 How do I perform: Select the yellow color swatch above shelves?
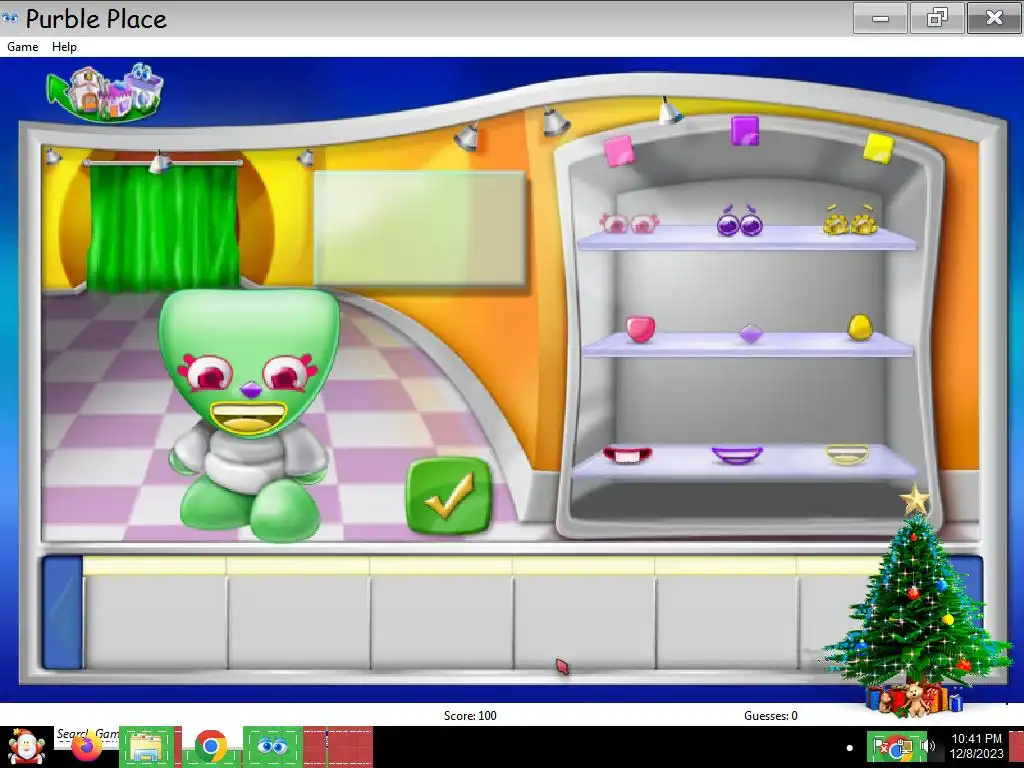tap(878, 148)
